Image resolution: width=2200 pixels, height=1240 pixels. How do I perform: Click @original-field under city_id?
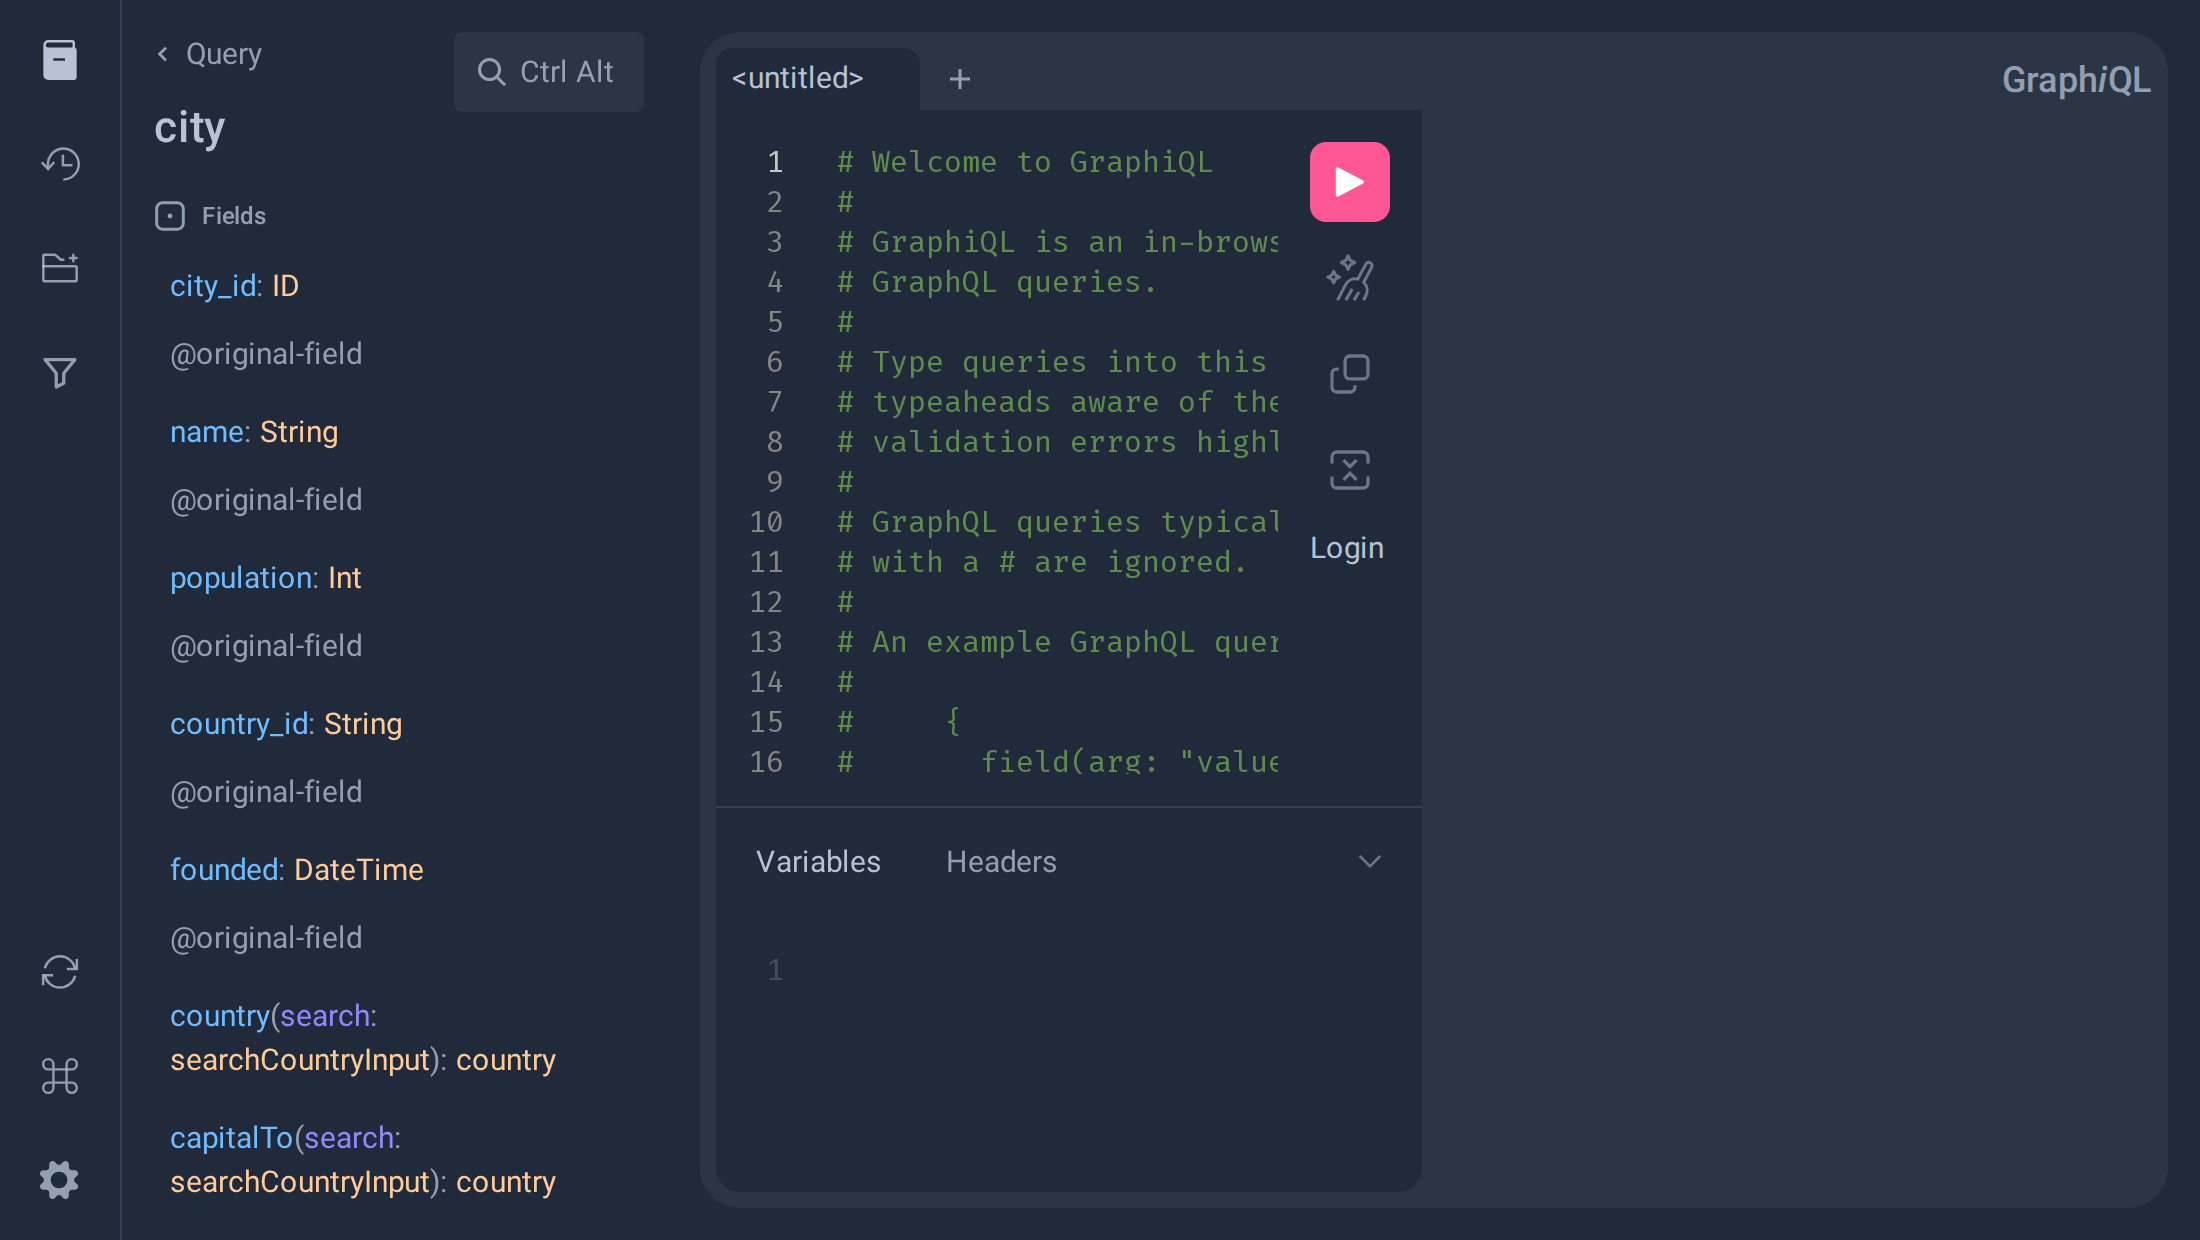pyautogui.click(x=266, y=354)
